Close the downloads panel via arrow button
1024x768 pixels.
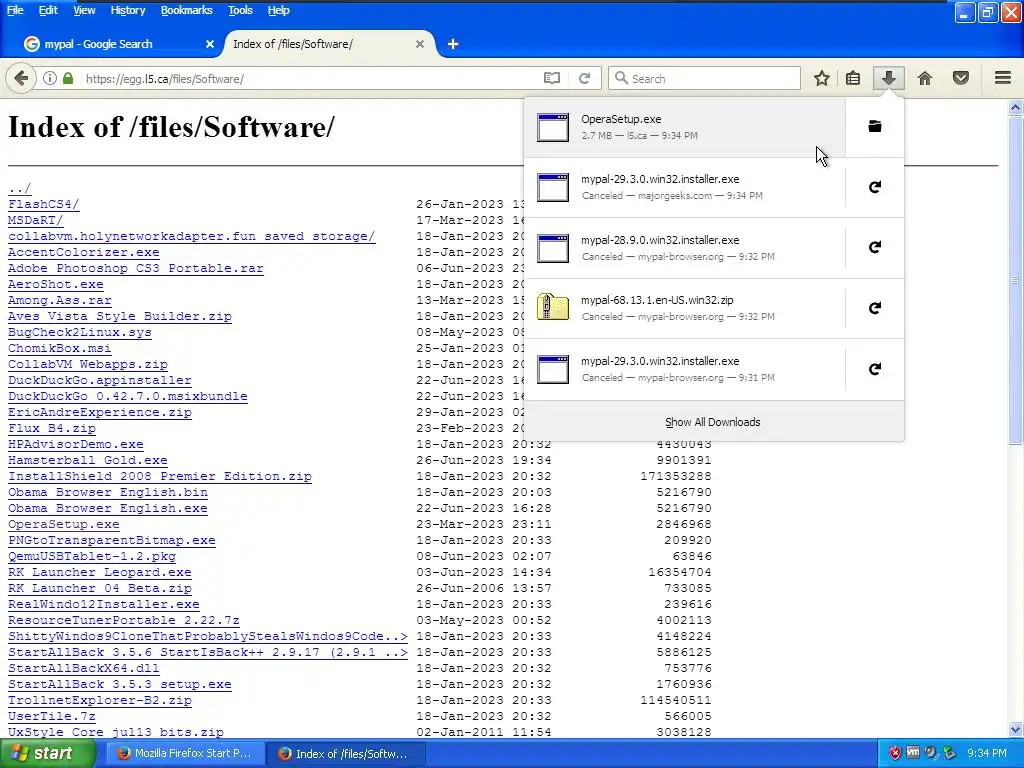pos(888,78)
